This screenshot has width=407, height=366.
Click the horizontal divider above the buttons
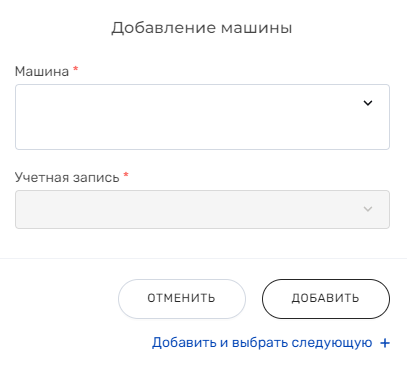pos(203,258)
